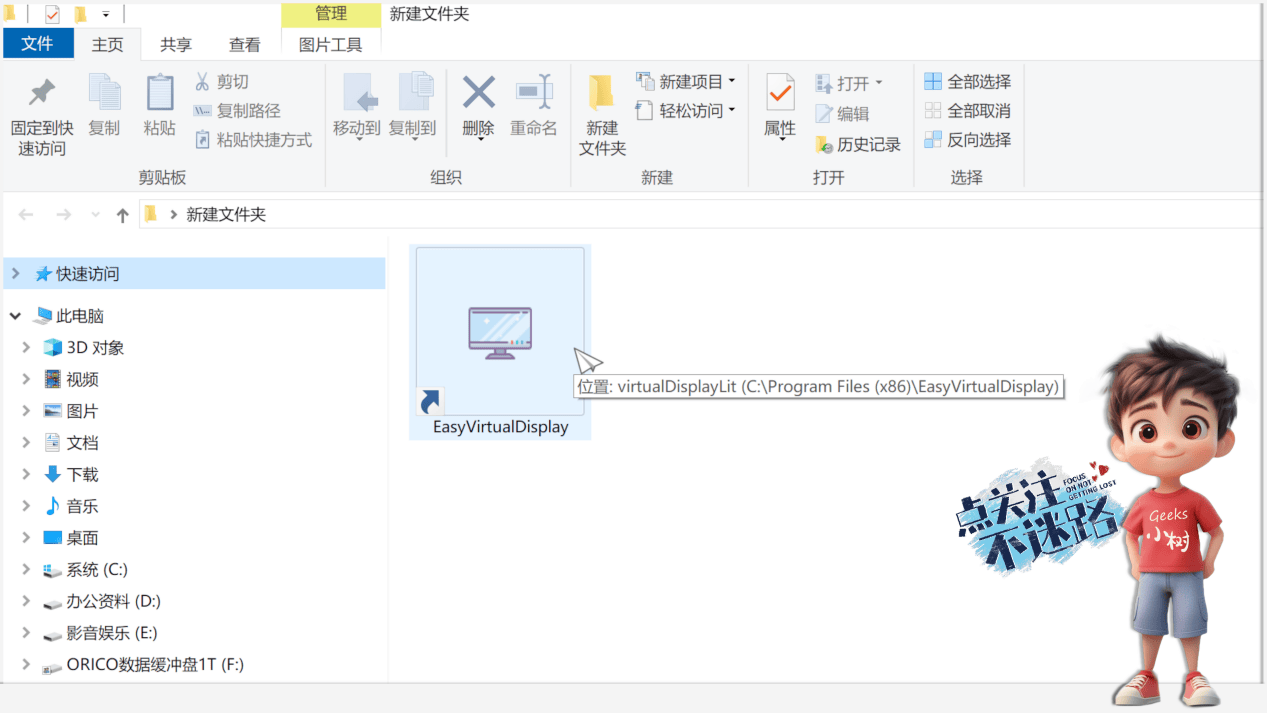
Task: Click the Up one level arrow
Action: [x=122, y=215]
